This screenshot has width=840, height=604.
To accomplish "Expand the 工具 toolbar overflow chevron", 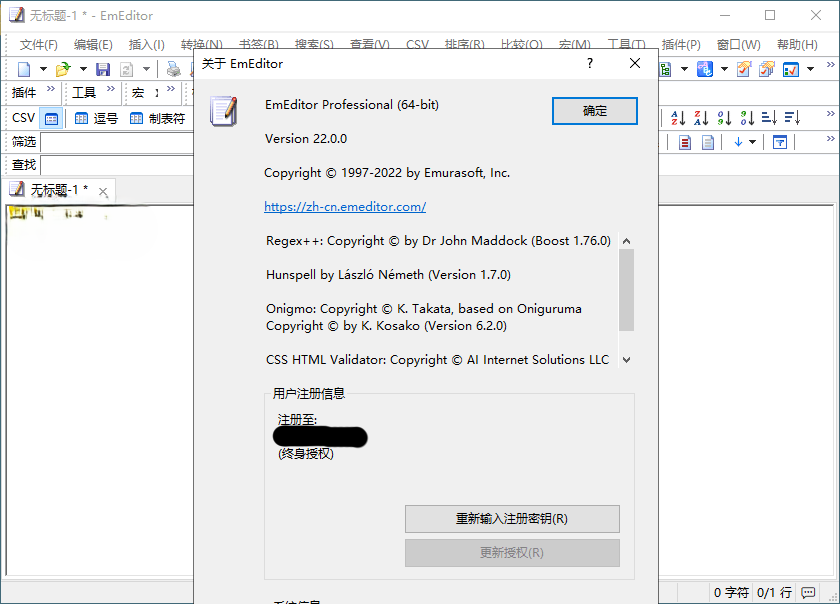I will click(111, 88).
